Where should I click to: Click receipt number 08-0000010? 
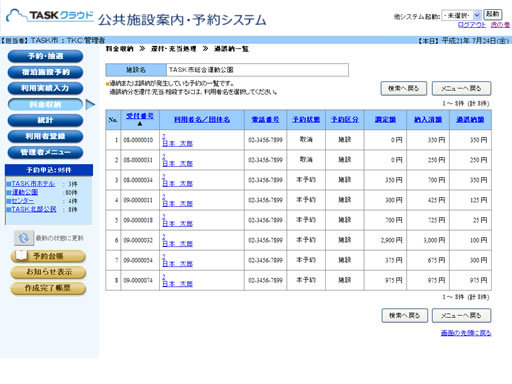tap(138, 140)
